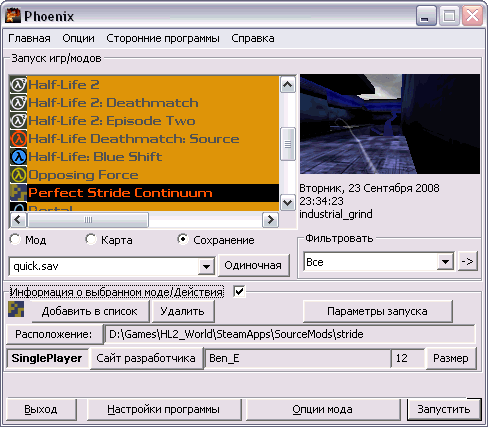Image resolution: width=488 pixels, height=427 pixels.
Task: Click the mod location path field
Action: (290, 334)
